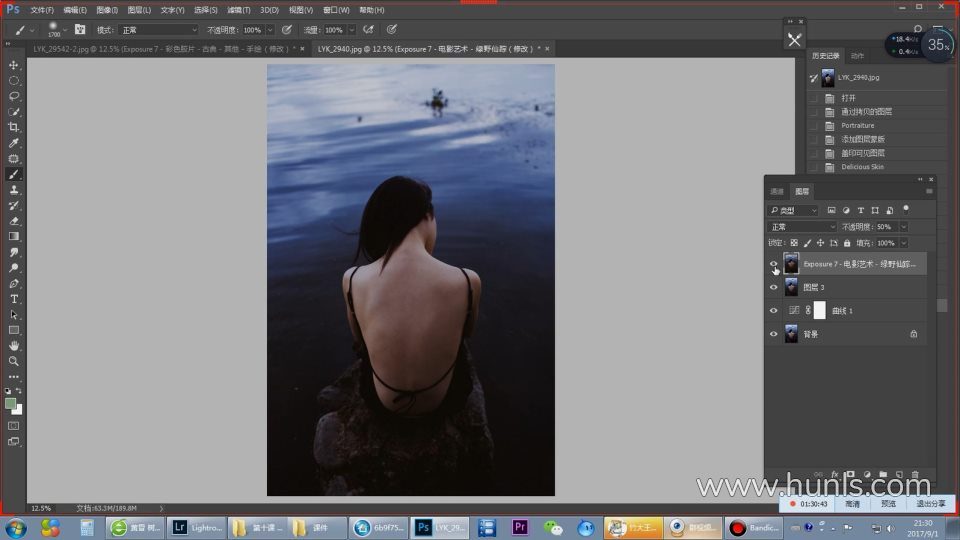Open layer blend mode 正常 dropdown
This screenshot has width=960, height=540.
tap(802, 227)
